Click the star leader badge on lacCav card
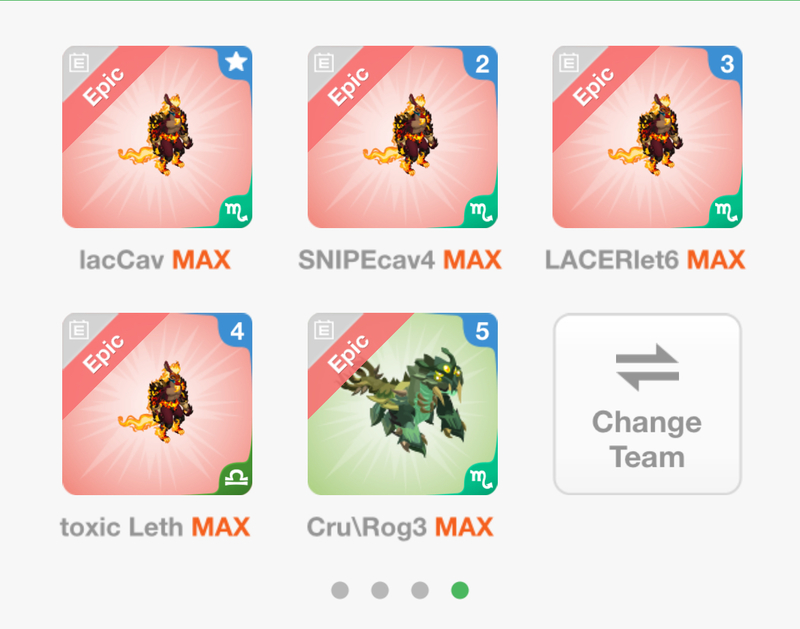Viewport: 800px width, 629px height. point(236,62)
